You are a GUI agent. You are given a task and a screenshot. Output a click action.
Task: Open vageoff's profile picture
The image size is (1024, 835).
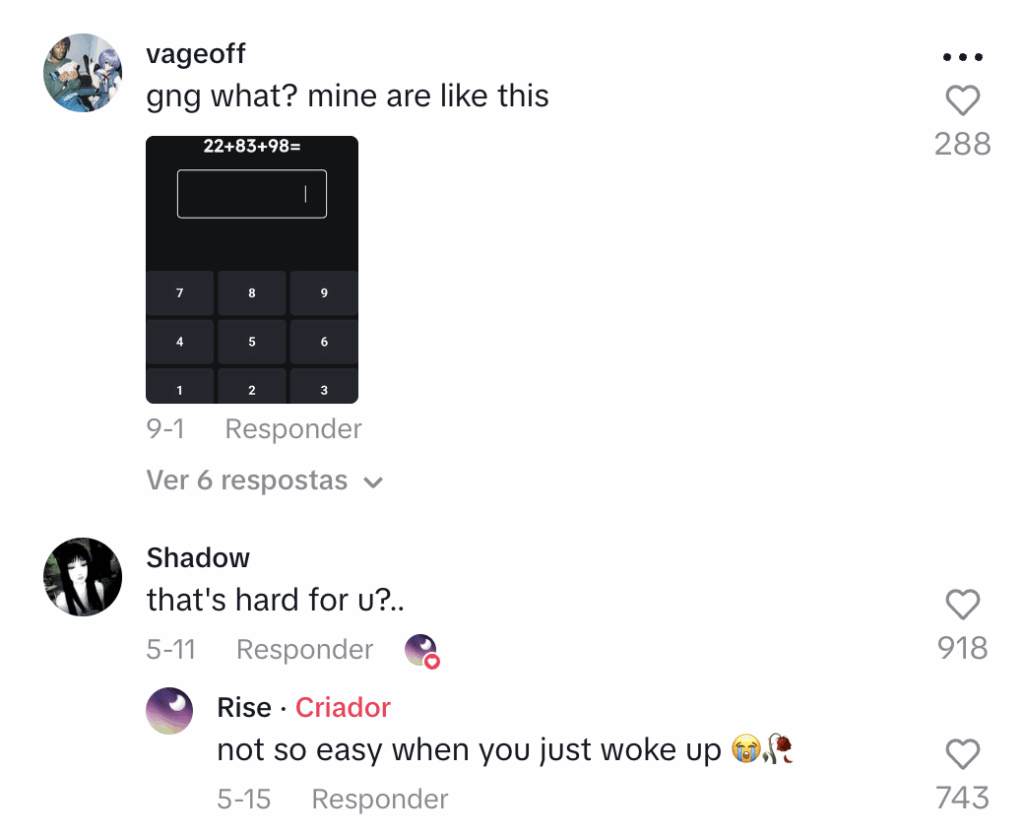(x=82, y=72)
